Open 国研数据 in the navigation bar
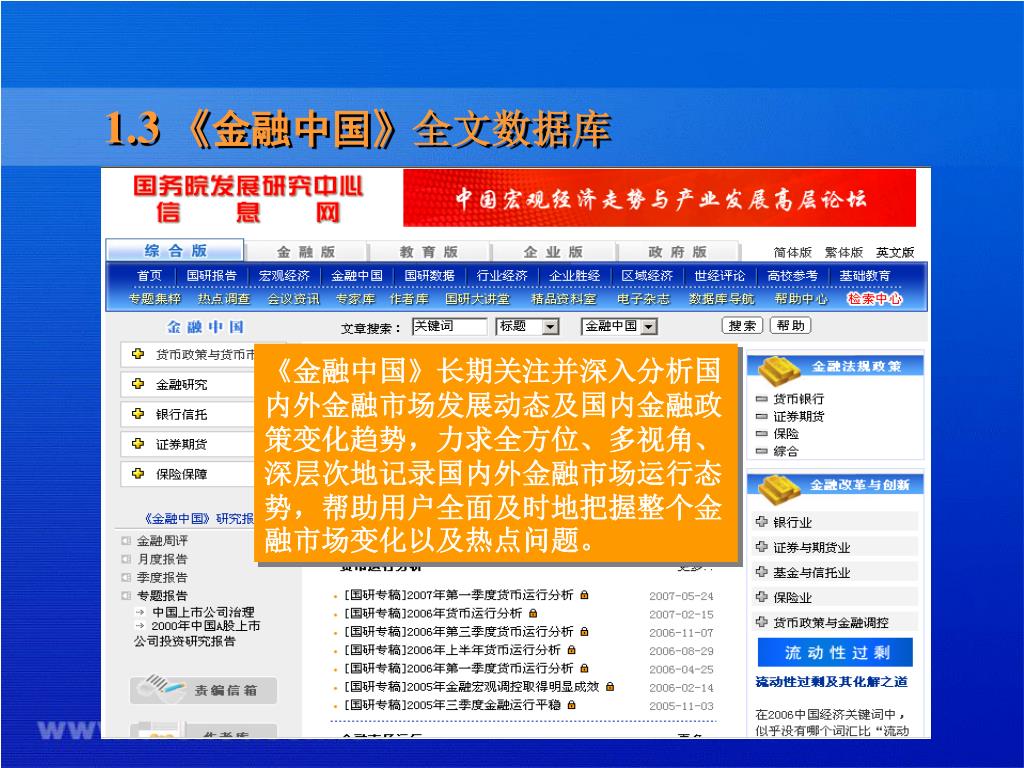 429,276
